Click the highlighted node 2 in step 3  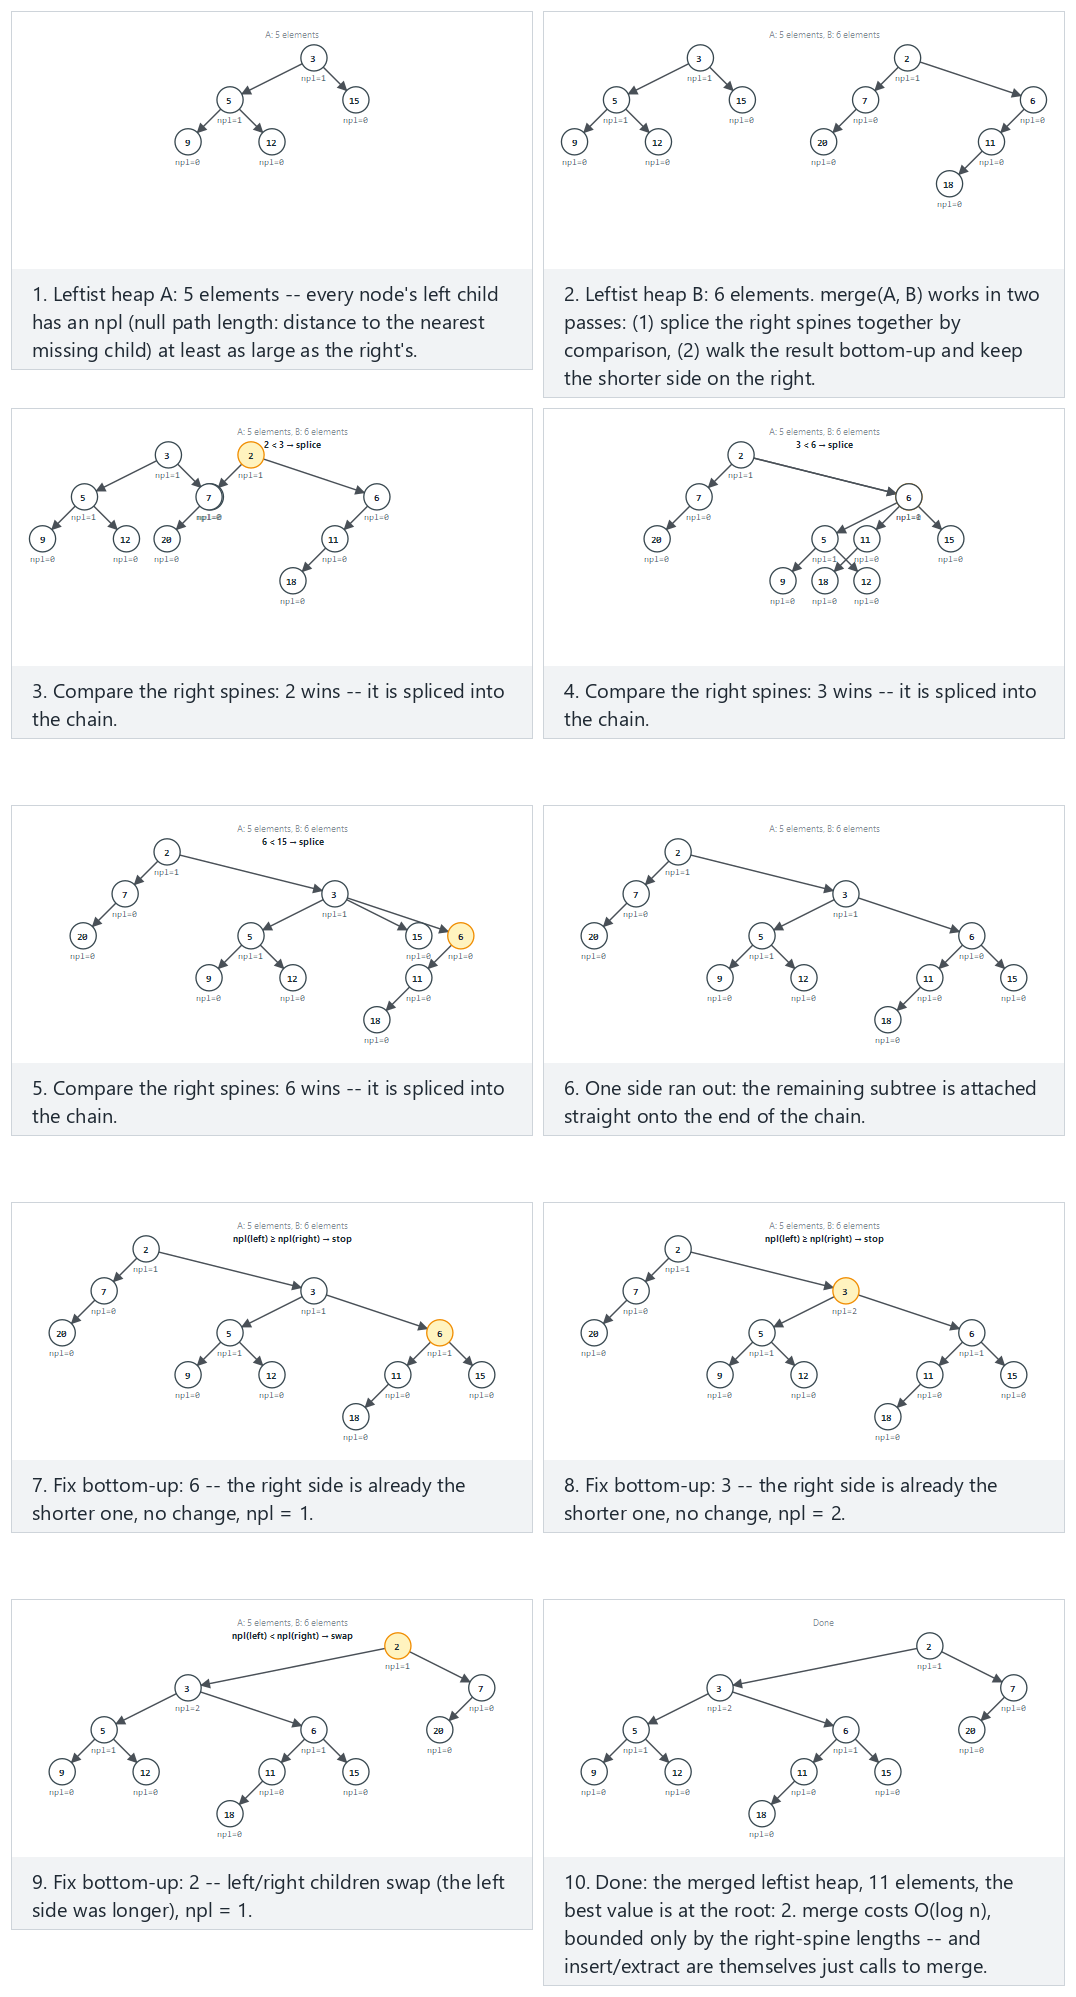point(250,455)
